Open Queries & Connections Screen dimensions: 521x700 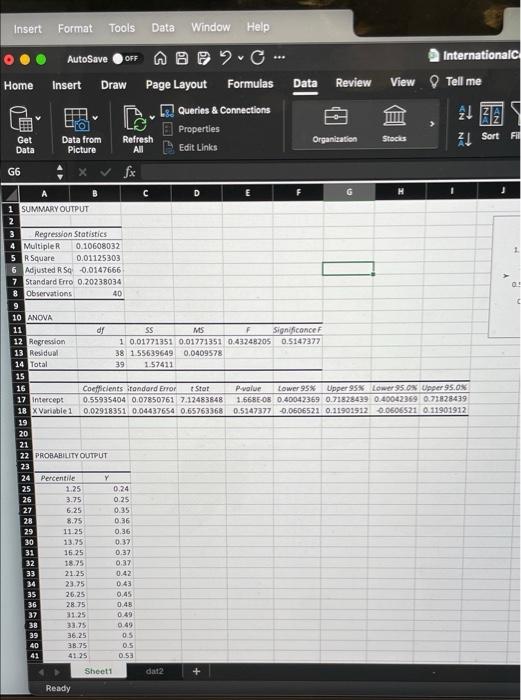(x=216, y=110)
